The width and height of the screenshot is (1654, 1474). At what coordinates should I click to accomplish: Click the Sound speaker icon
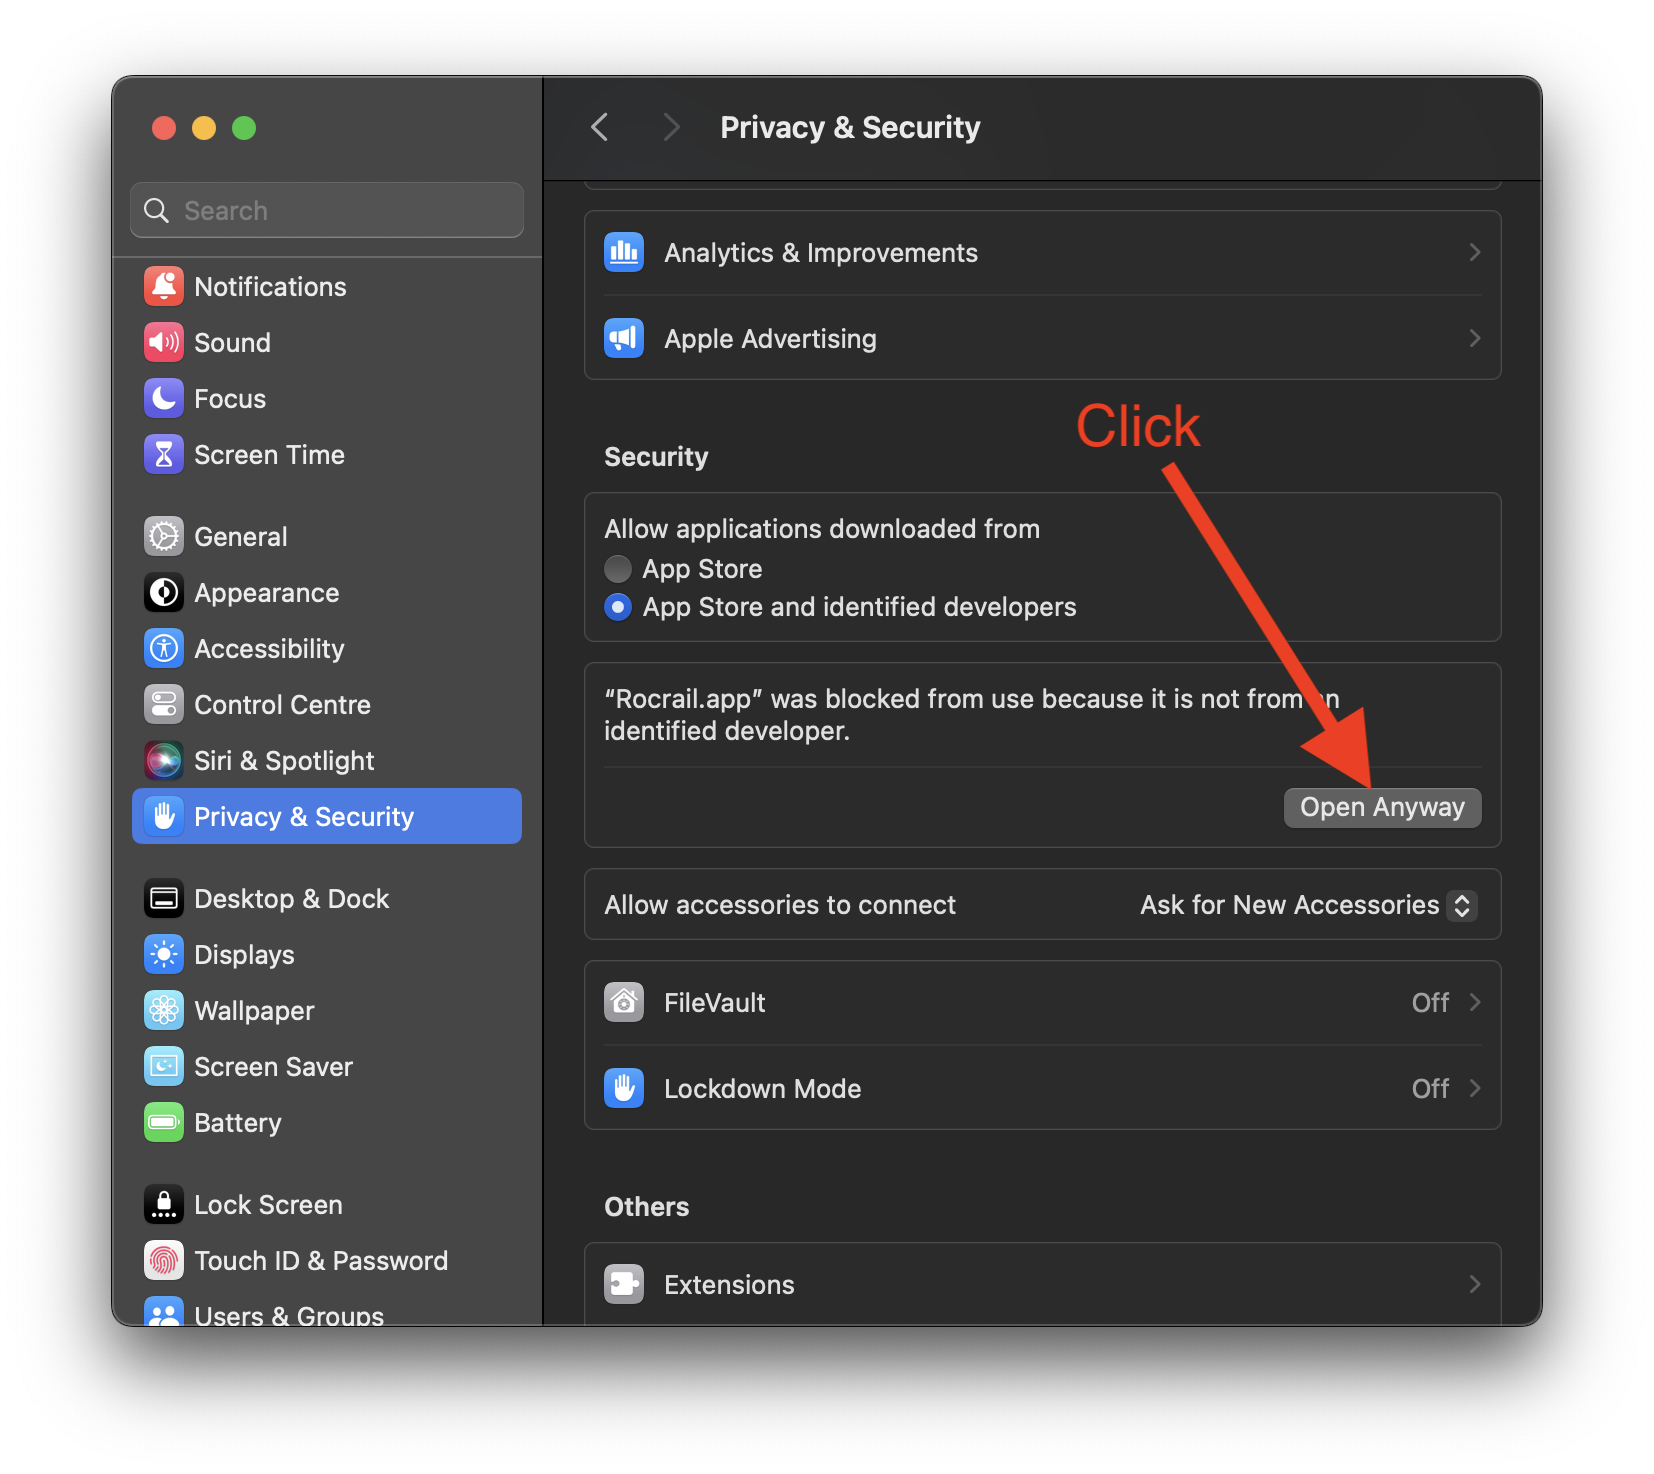click(x=164, y=343)
